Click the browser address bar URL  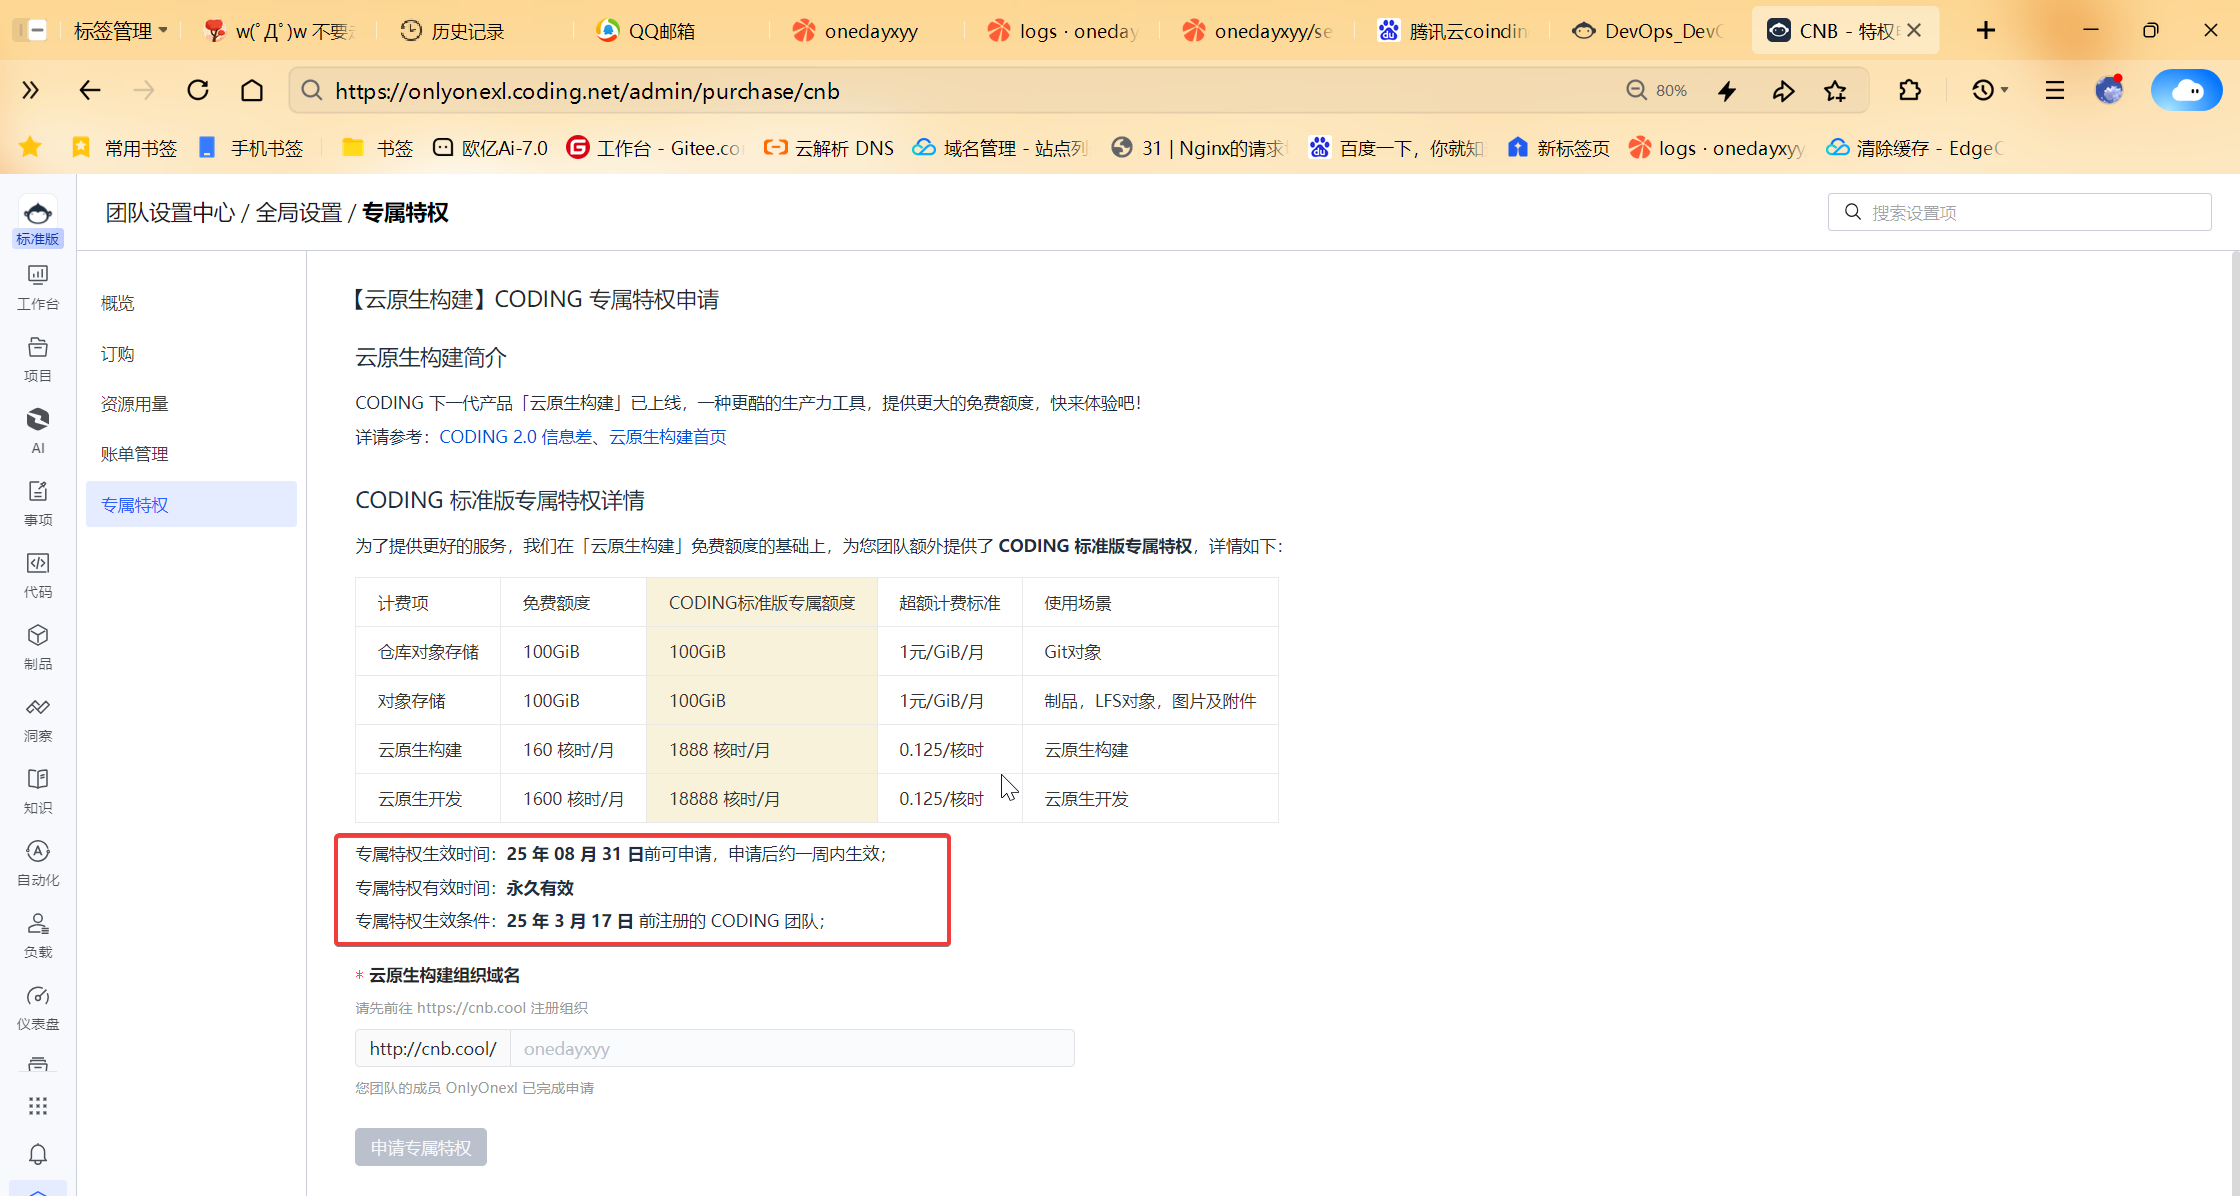[587, 91]
